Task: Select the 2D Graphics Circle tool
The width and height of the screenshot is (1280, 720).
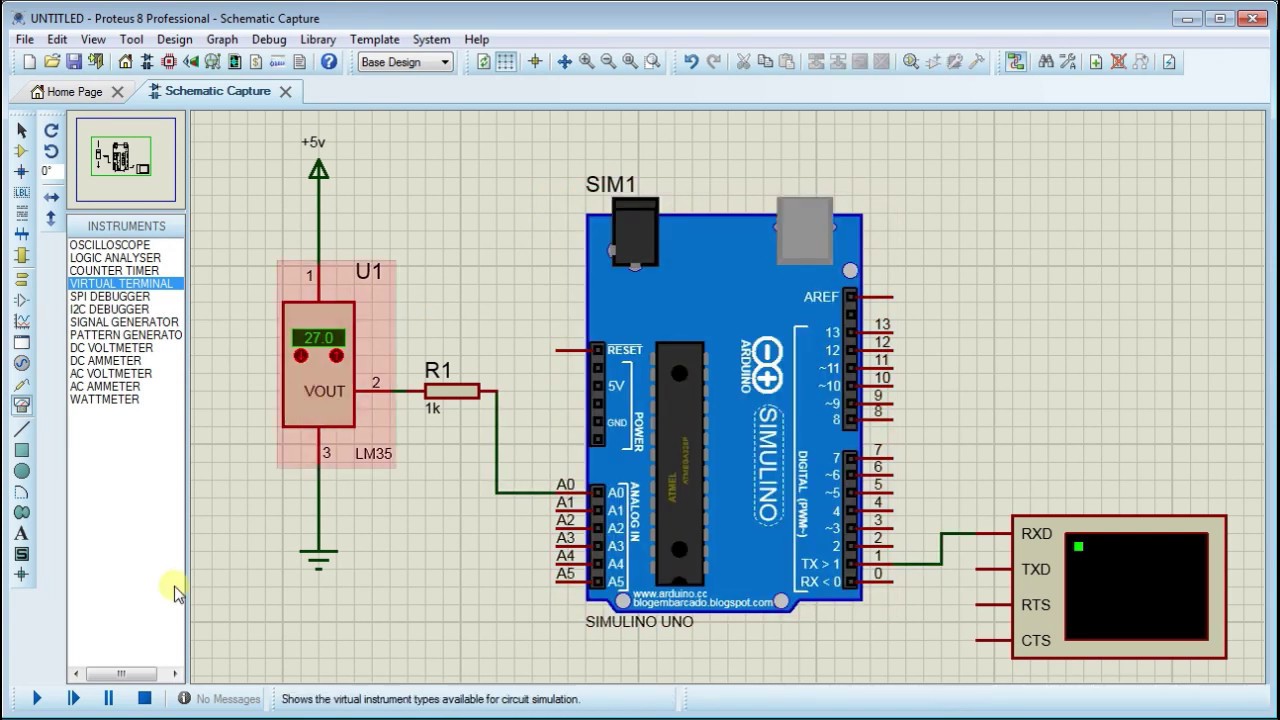Action: 22,471
